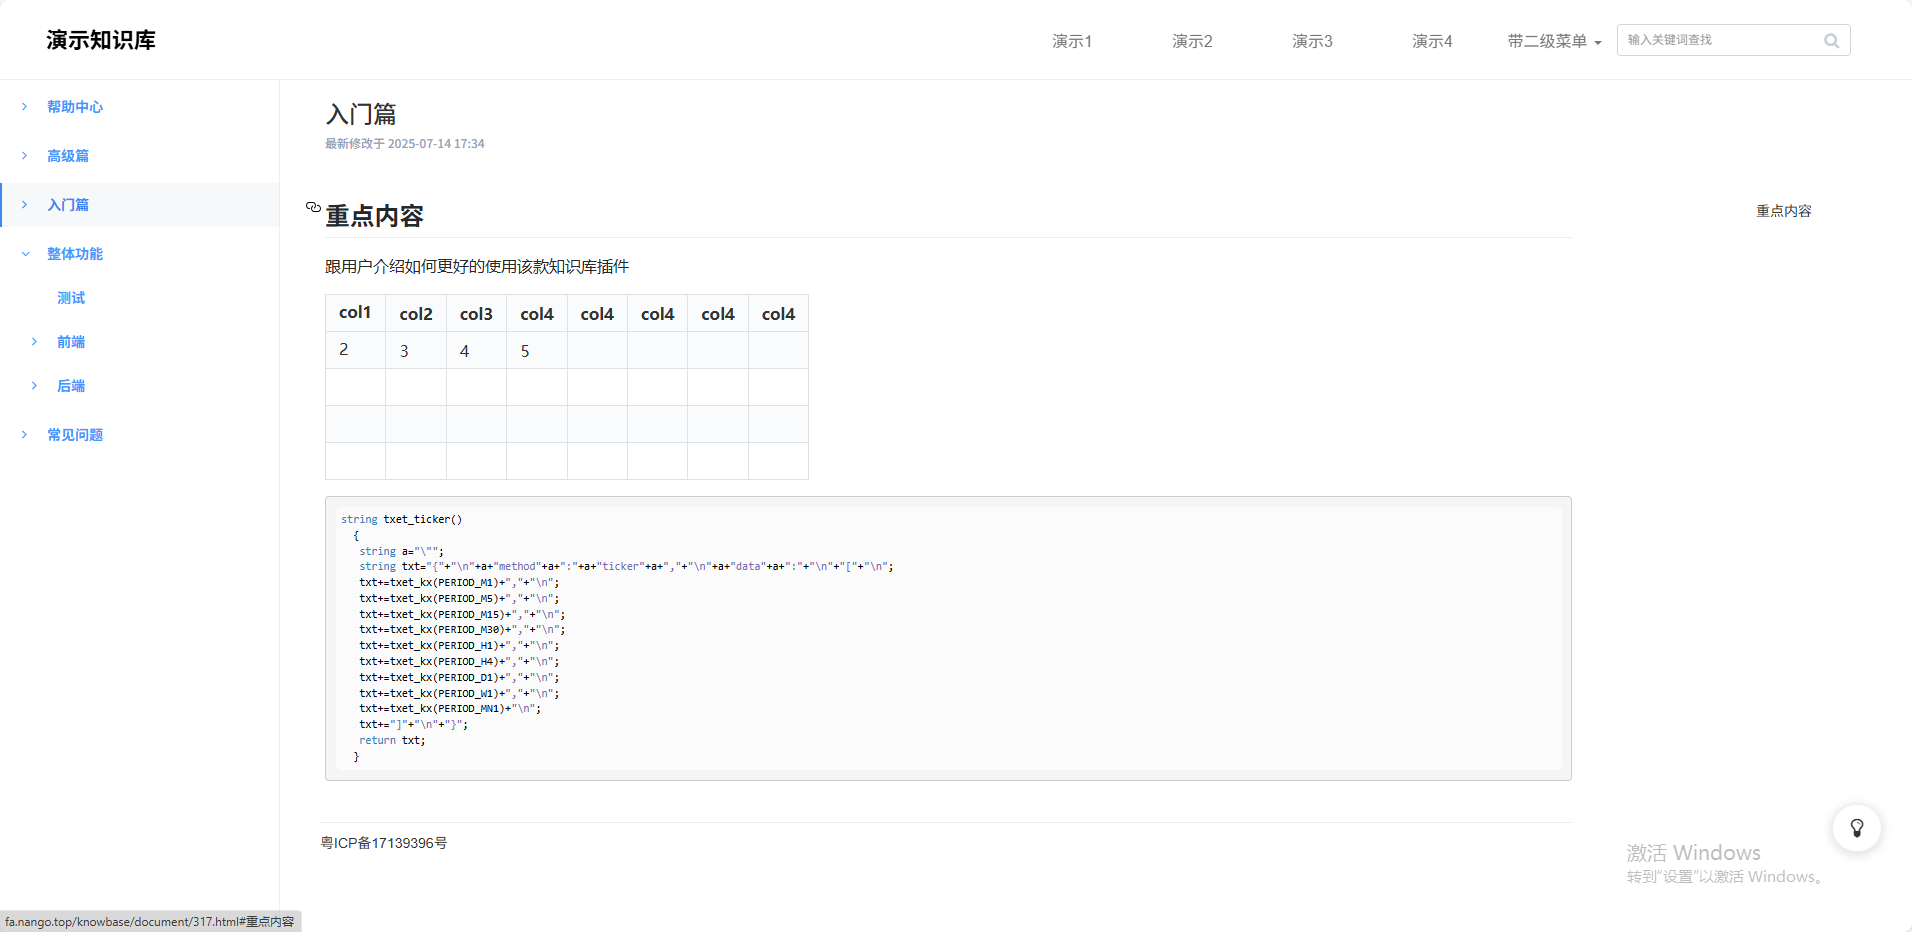Focus the keyword search input field
Image resolution: width=1912 pixels, height=932 pixels.
(1718, 40)
